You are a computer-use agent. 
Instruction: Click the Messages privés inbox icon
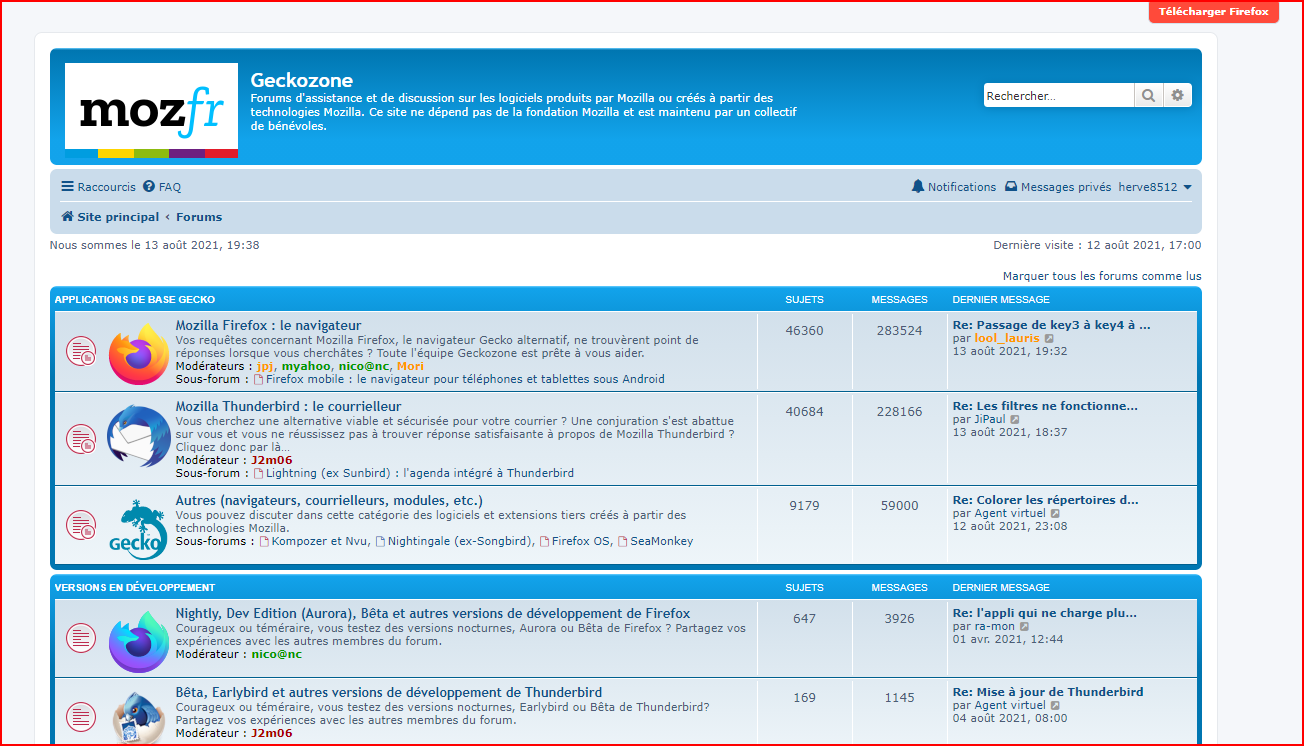coord(1011,187)
